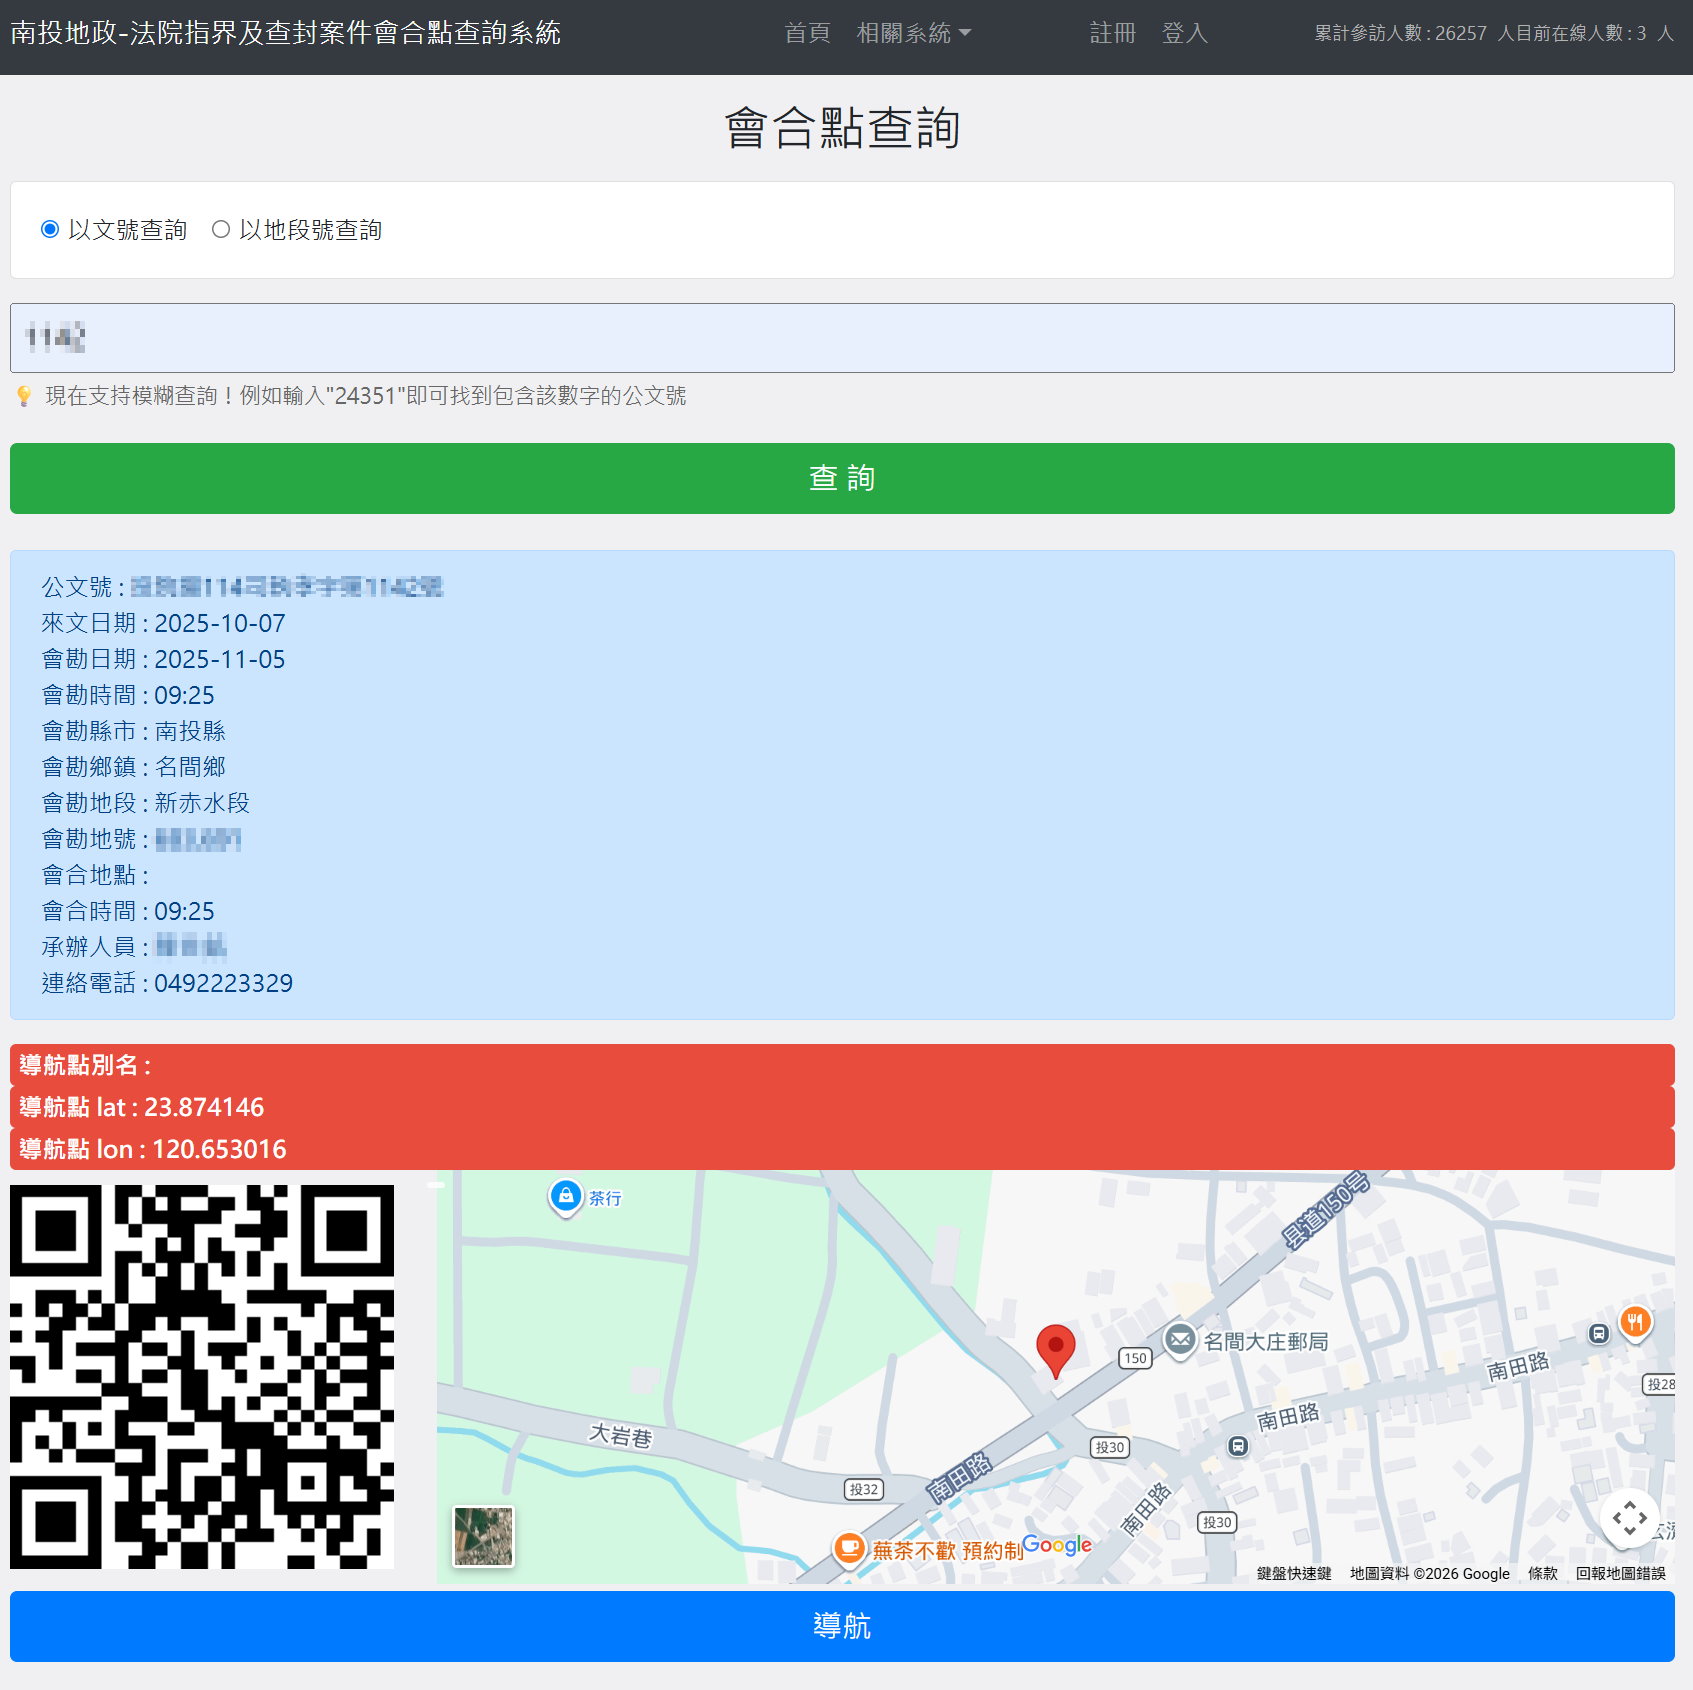Click the 導航點 lon 120.653016 row
This screenshot has height=1690, width=1693.
pyautogui.click(x=842, y=1149)
